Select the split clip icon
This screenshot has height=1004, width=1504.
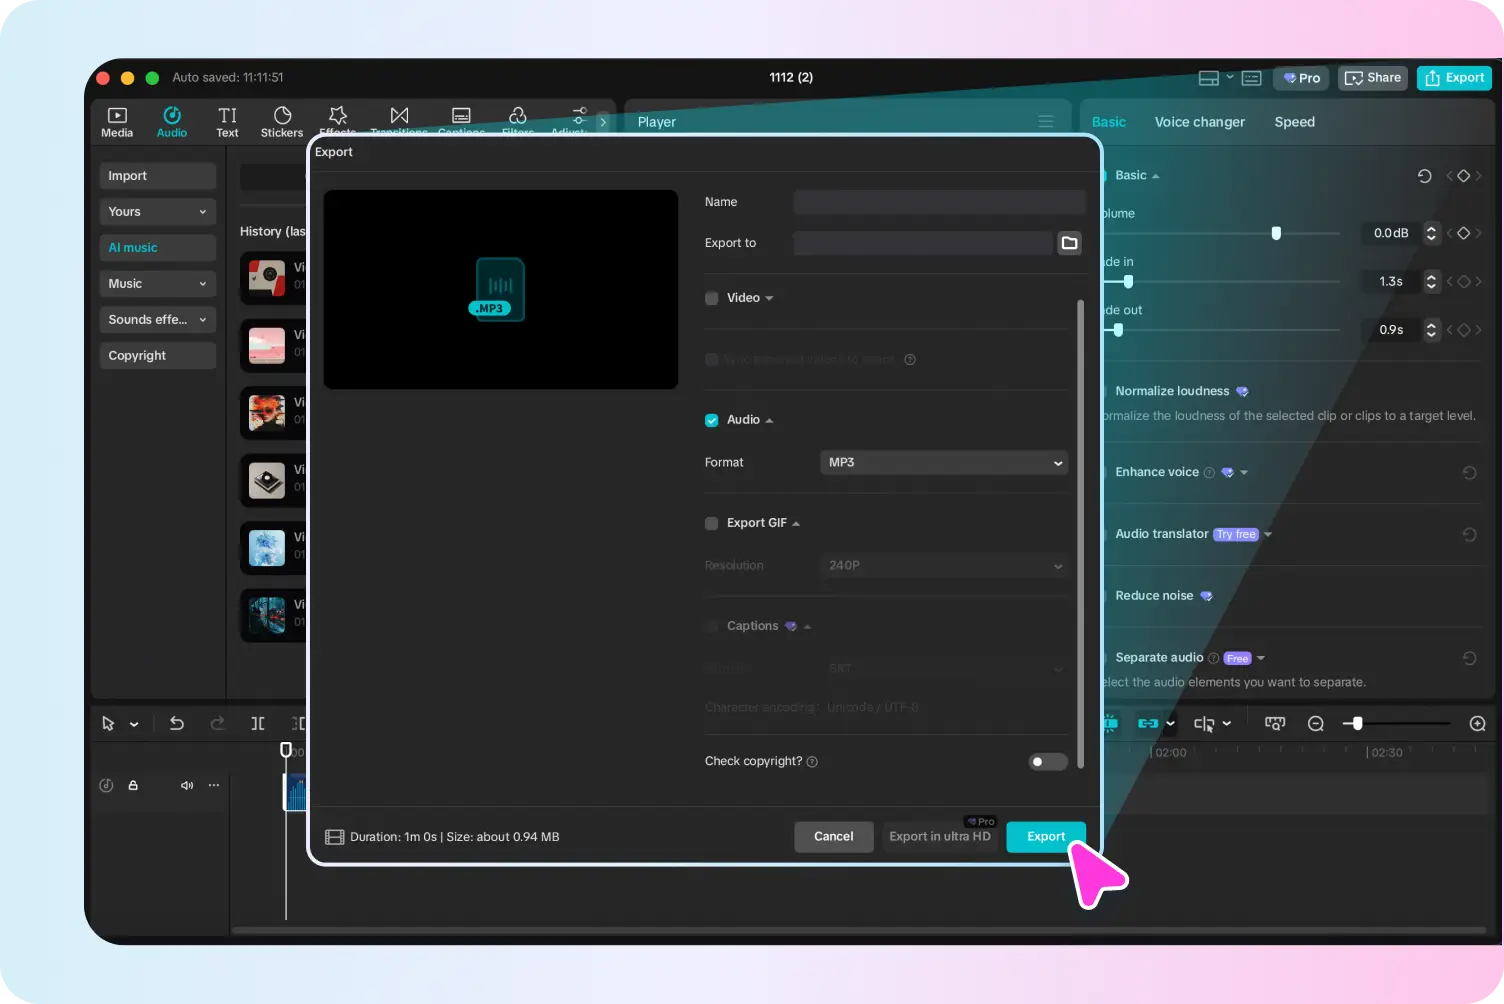tap(257, 723)
